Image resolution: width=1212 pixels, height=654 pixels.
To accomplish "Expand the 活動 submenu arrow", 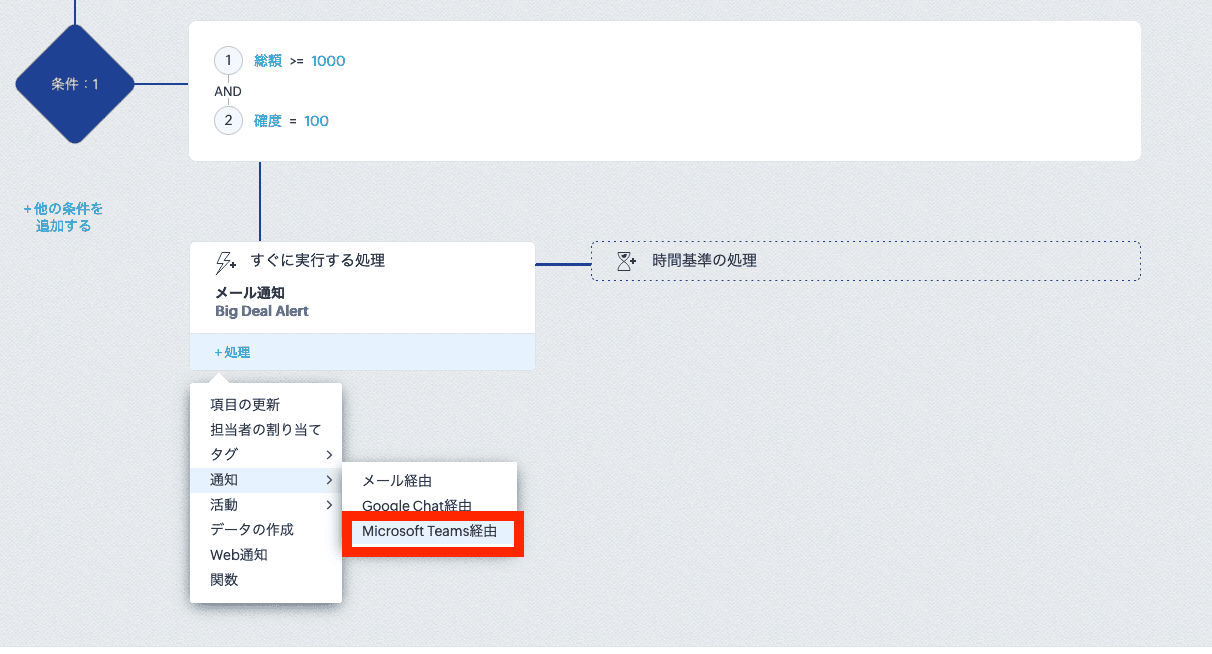I will [329, 505].
